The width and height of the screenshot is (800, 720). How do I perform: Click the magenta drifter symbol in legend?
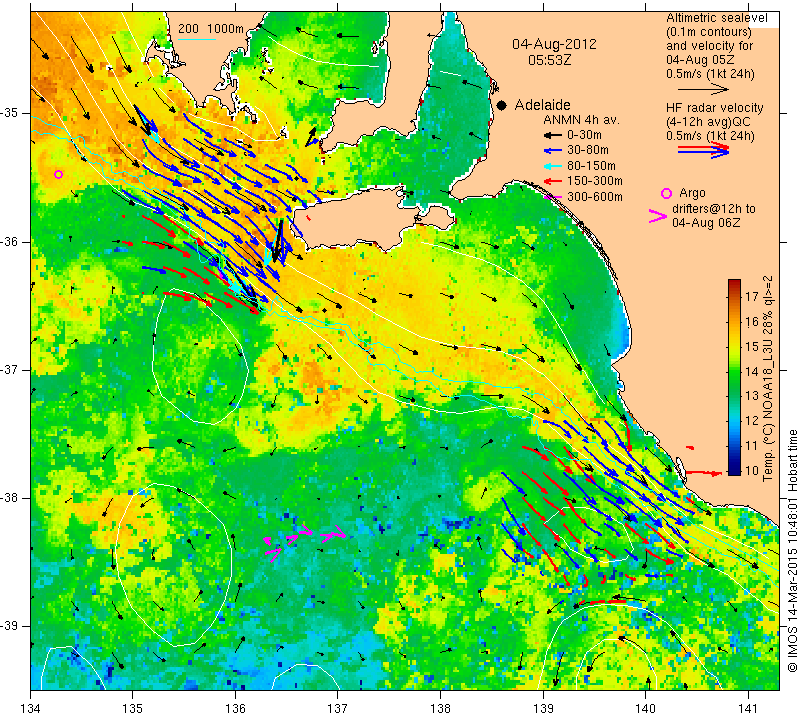[x=657, y=216]
